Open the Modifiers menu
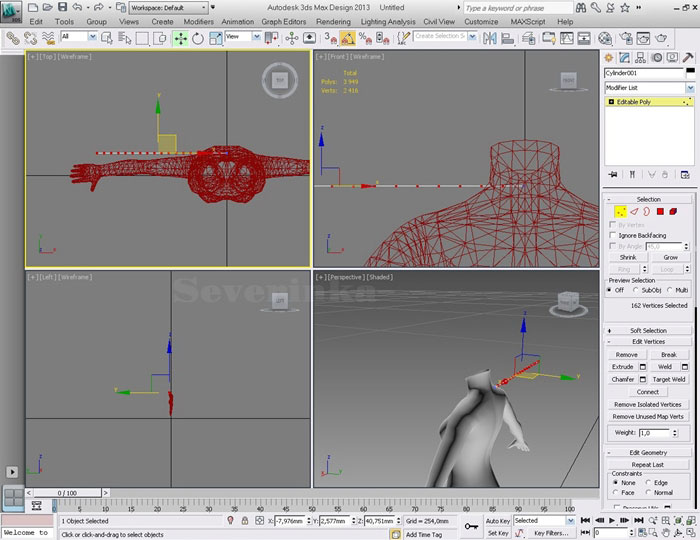This screenshot has height=540, width=700. click(198, 21)
